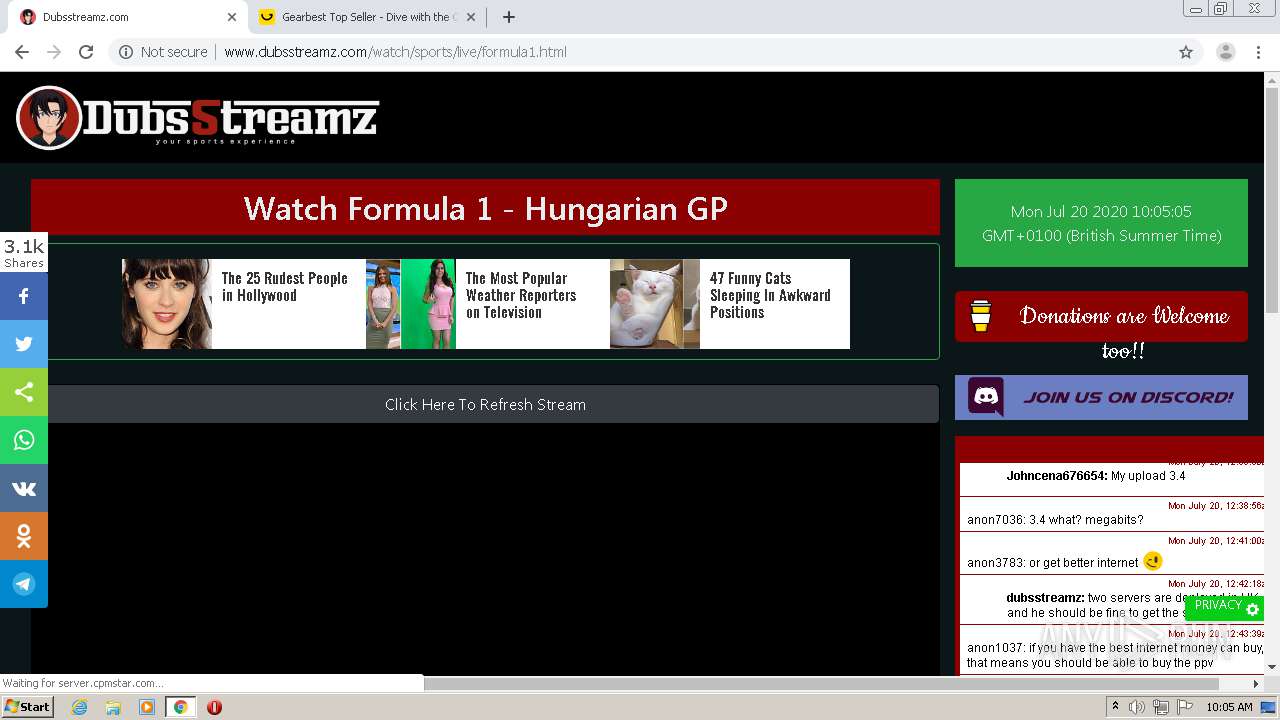Open the red Opera-style taskbar icon

[x=214, y=707]
